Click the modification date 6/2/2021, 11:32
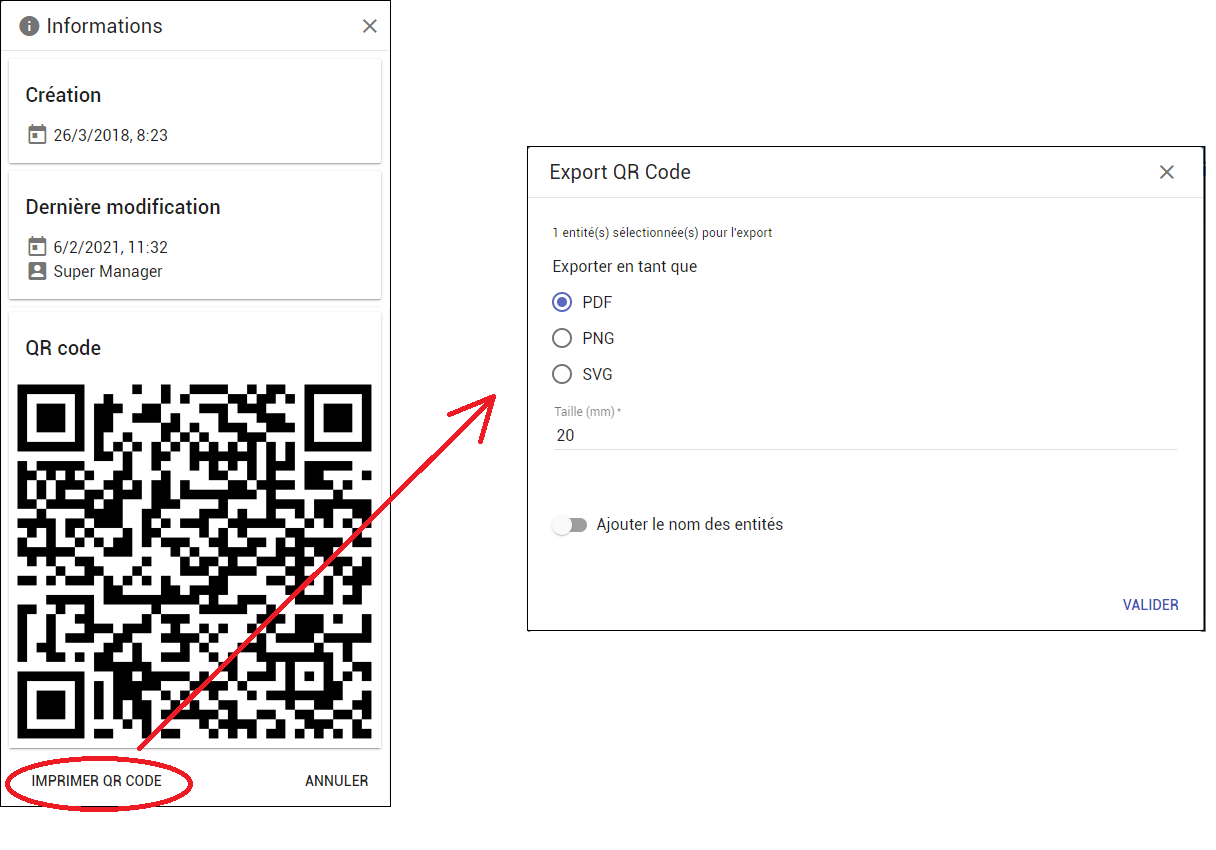 pyautogui.click(x=111, y=247)
